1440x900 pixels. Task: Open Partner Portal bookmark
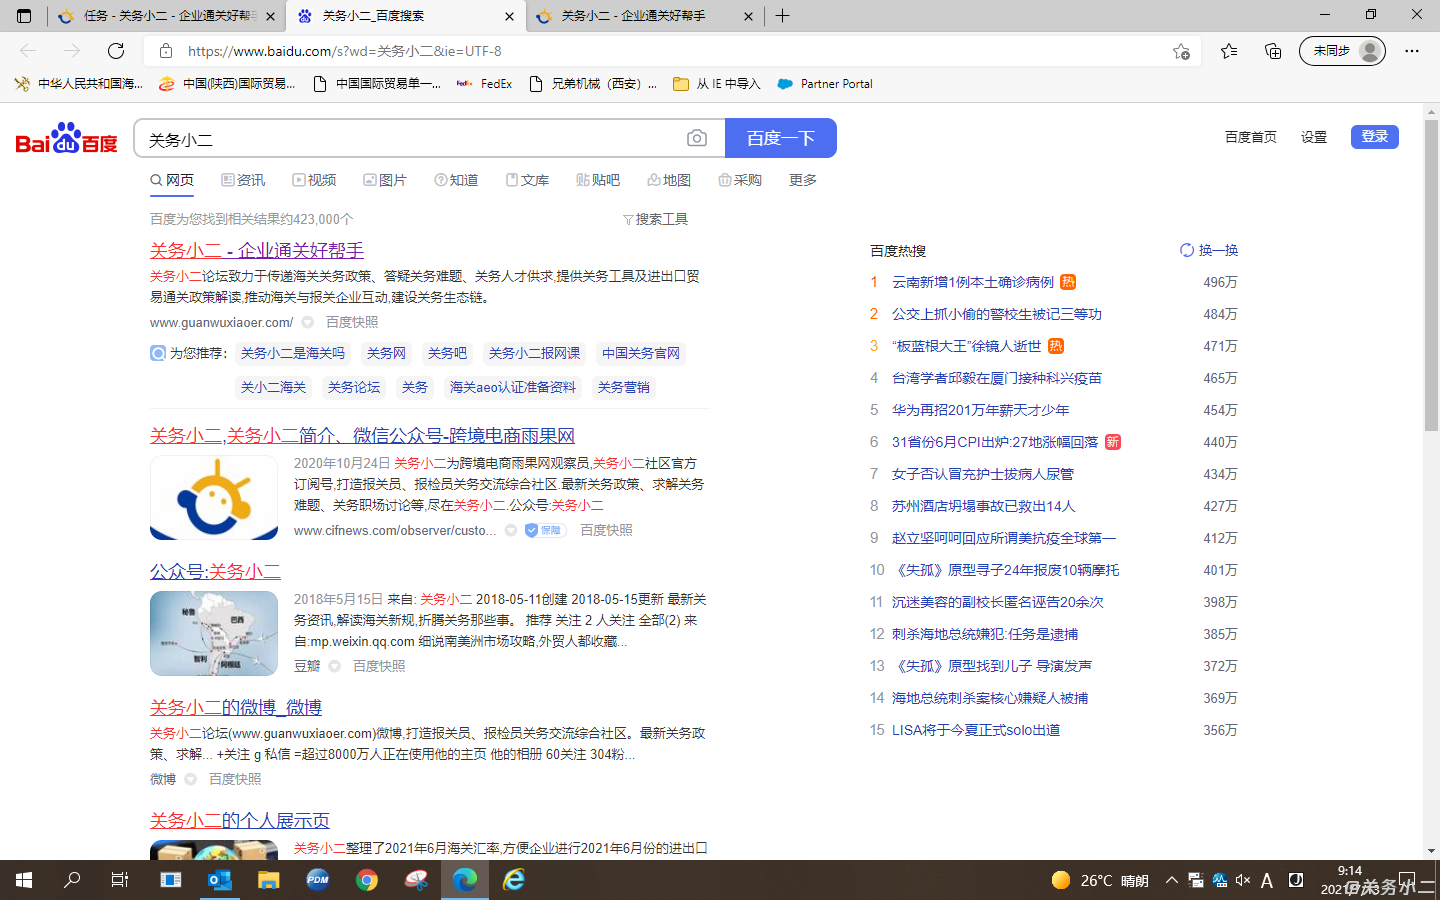tap(825, 84)
